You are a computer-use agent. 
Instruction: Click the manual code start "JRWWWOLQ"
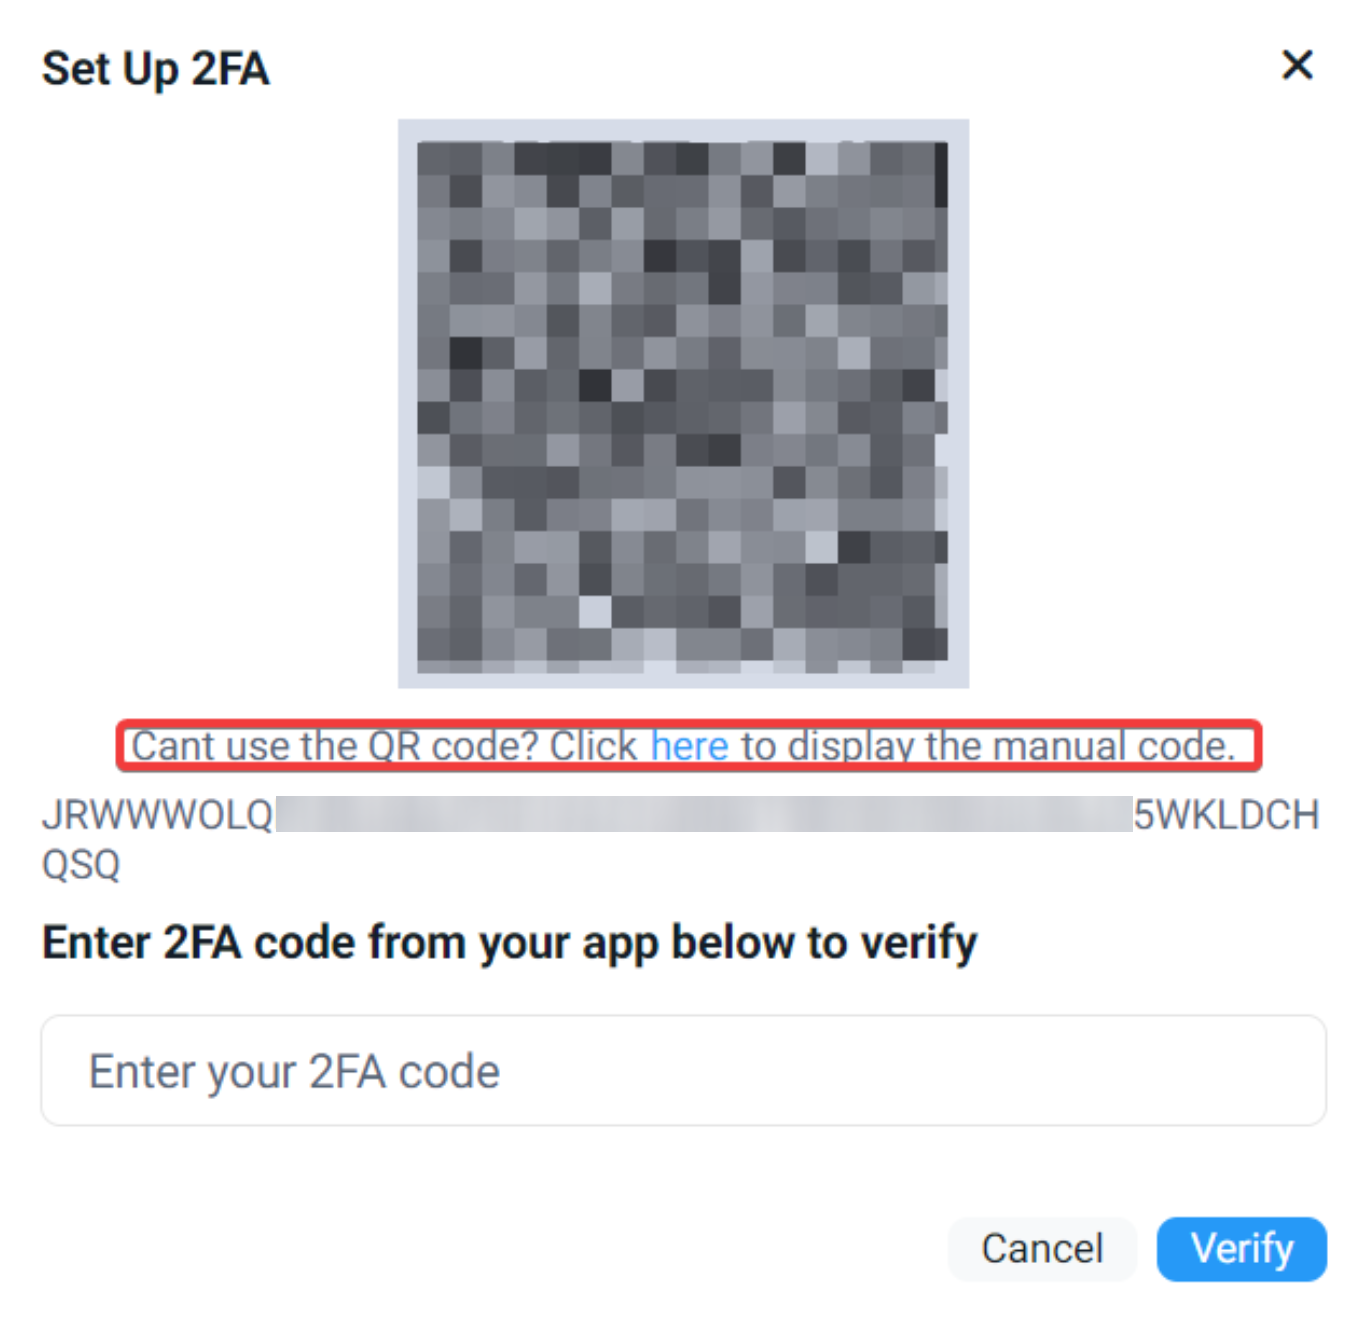click(157, 815)
